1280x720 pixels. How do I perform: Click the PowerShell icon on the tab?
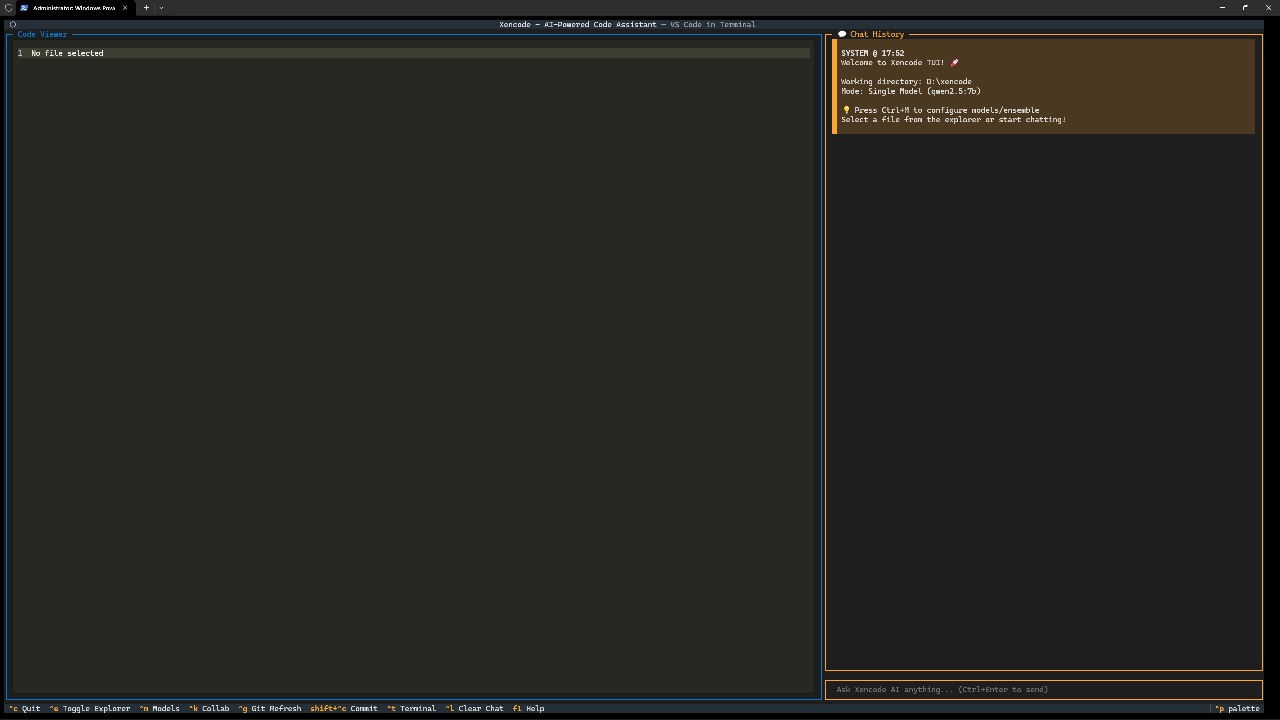tap(24, 8)
